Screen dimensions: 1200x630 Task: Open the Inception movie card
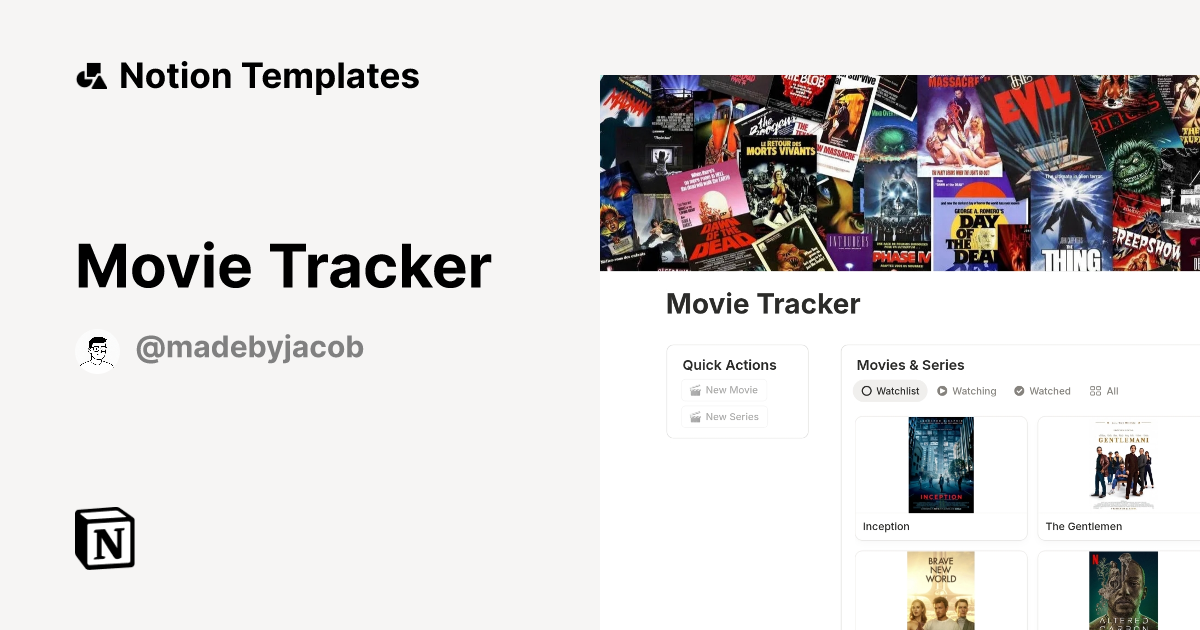[941, 478]
